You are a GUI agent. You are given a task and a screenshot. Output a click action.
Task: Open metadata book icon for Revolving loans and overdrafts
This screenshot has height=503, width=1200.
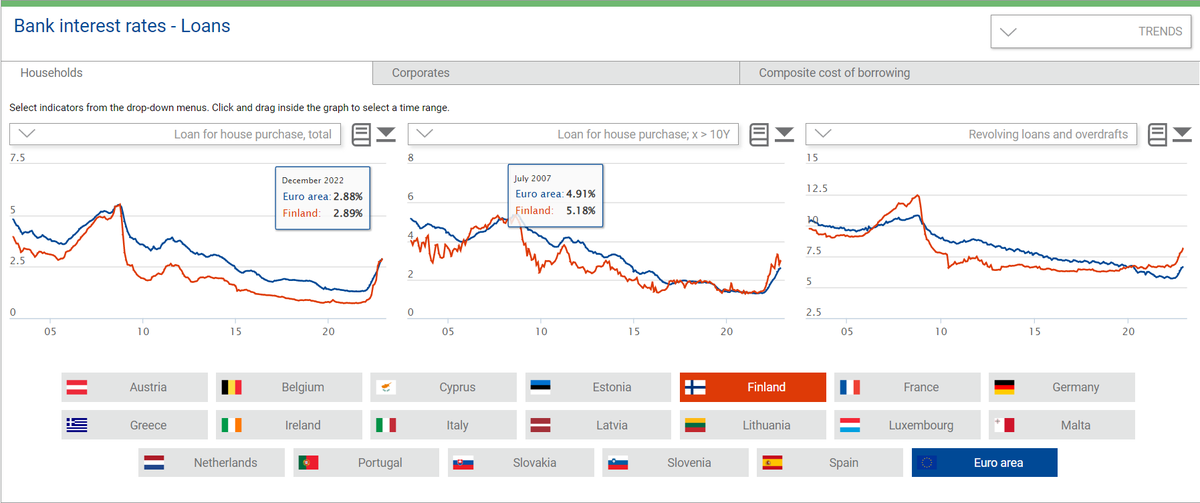(x=1158, y=134)
